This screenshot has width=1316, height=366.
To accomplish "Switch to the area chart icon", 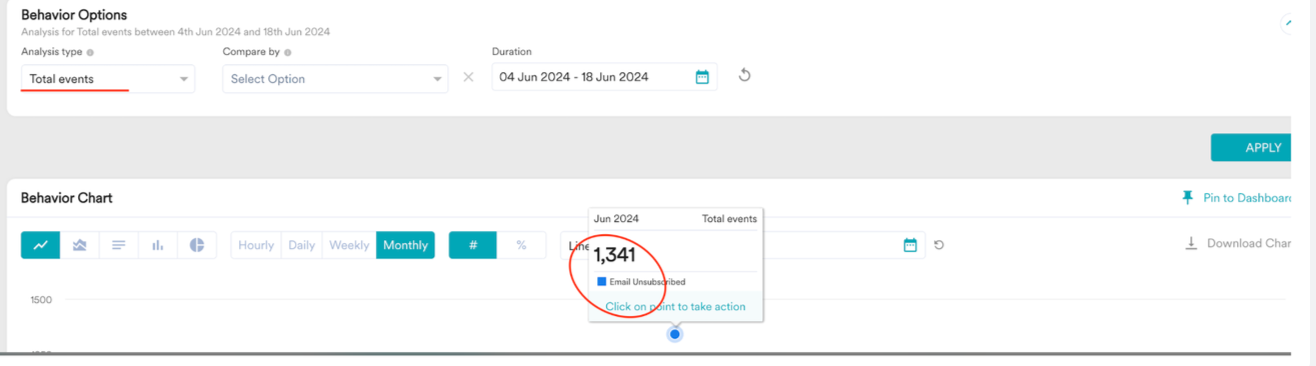I will [80, 245].
